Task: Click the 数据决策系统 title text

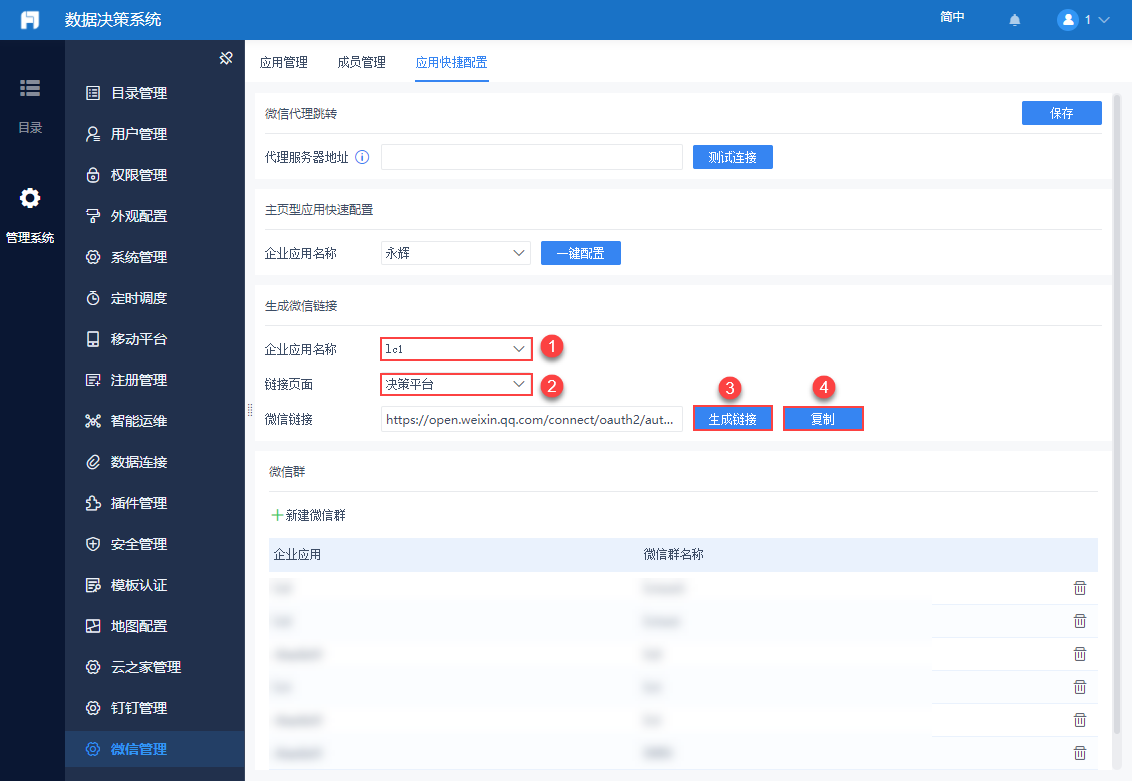Action: point(113,19)
